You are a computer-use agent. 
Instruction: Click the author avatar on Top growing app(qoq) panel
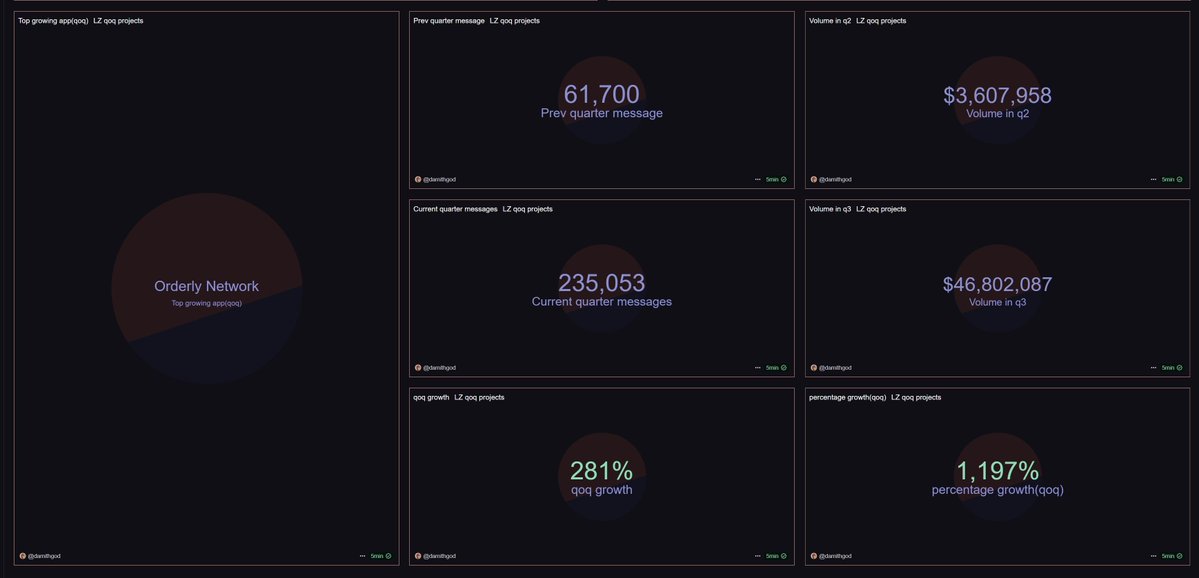point(23,556)
